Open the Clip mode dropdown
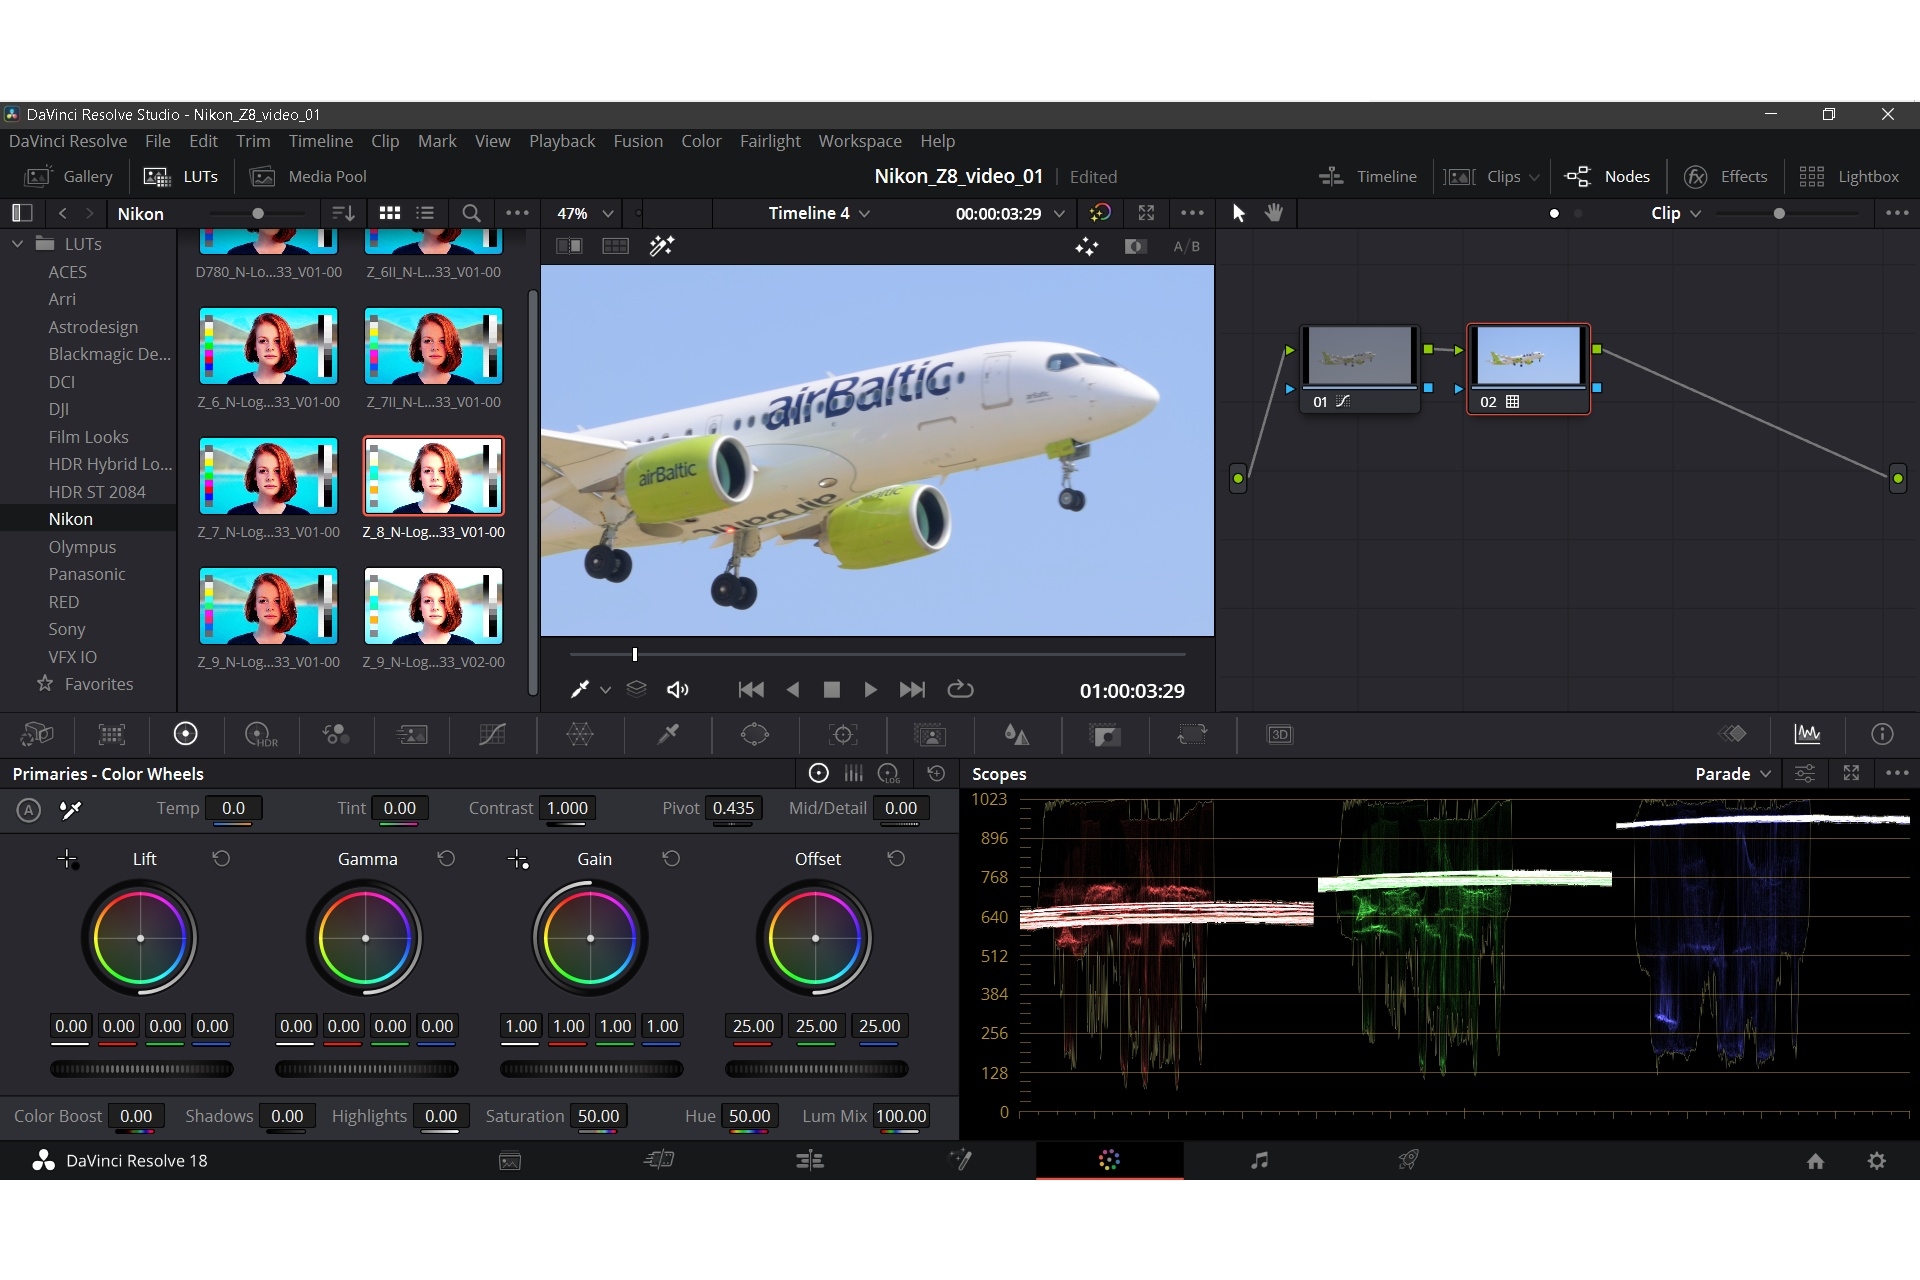 (x=1676, y=213)
